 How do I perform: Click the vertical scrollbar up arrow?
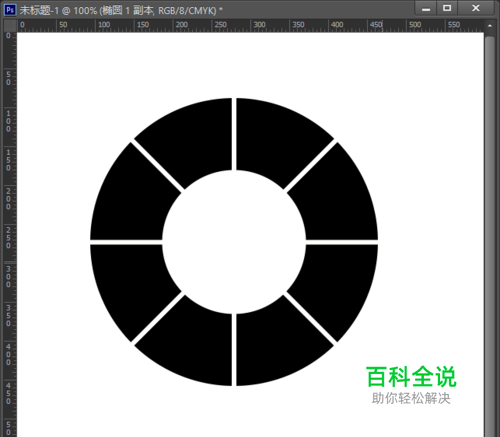tap(489, 26)
